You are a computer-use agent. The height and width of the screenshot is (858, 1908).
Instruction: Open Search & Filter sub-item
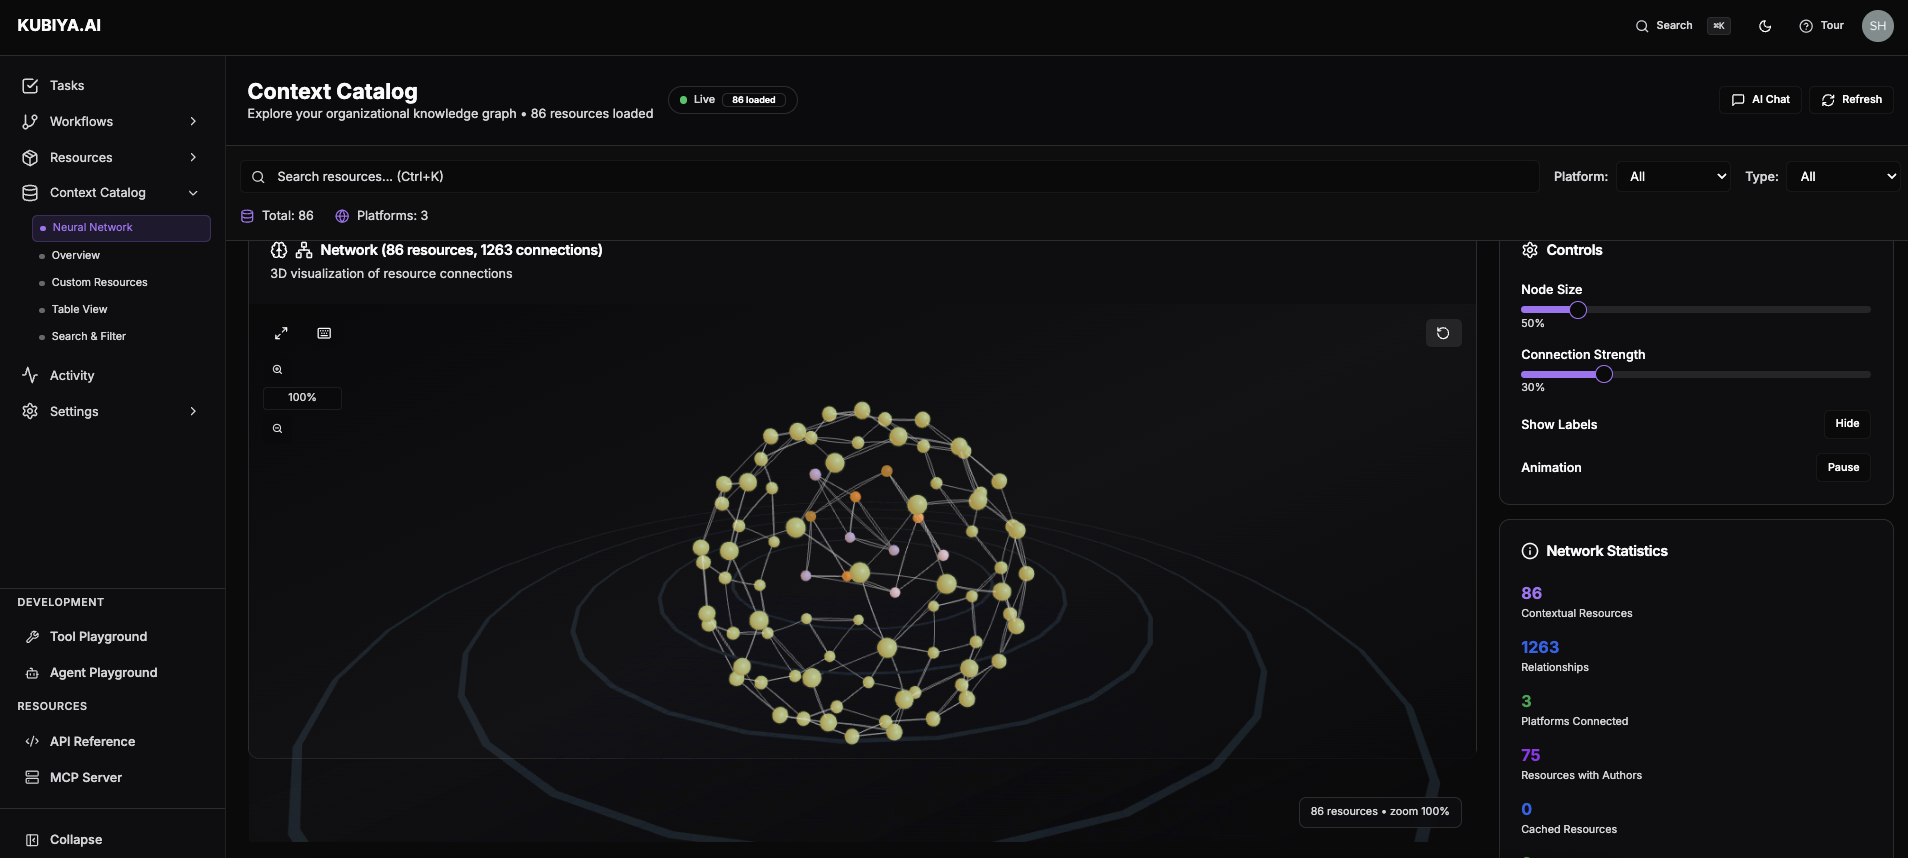[89, 337]
